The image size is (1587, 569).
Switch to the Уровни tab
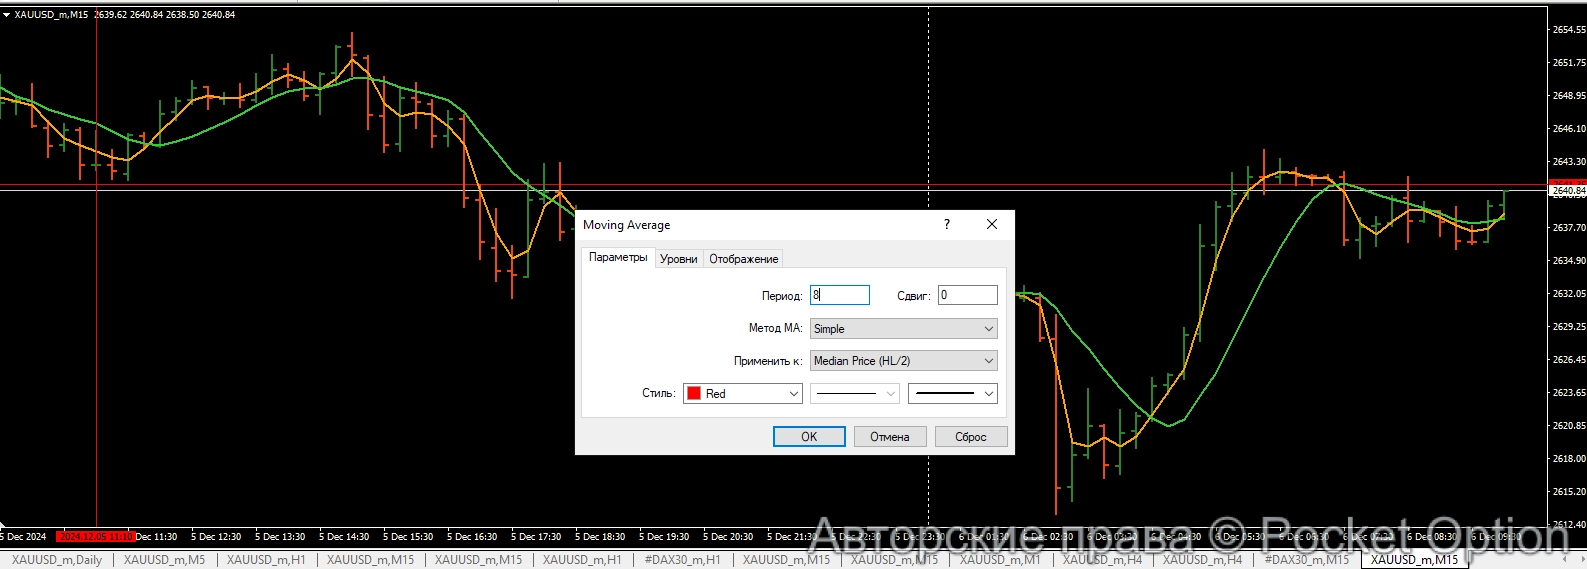pos(678,259)
